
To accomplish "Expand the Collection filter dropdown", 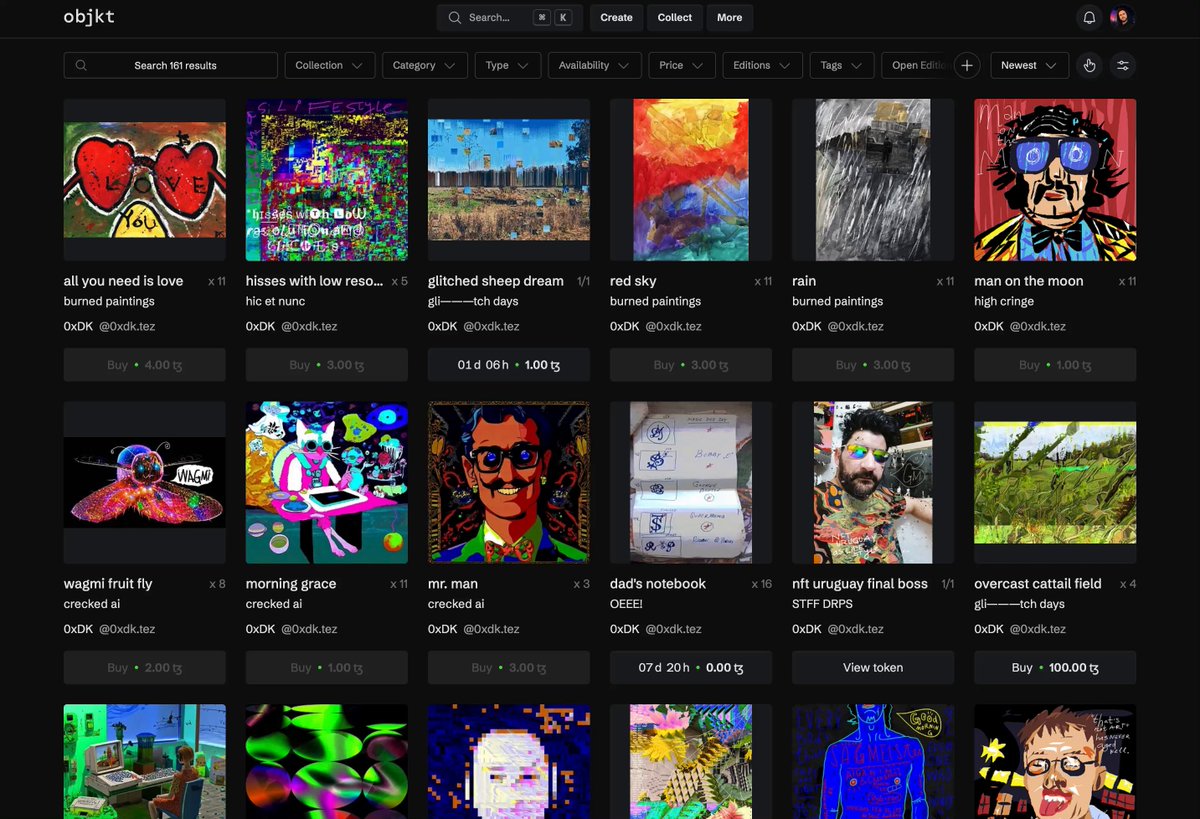I will (x=330, y=65).
